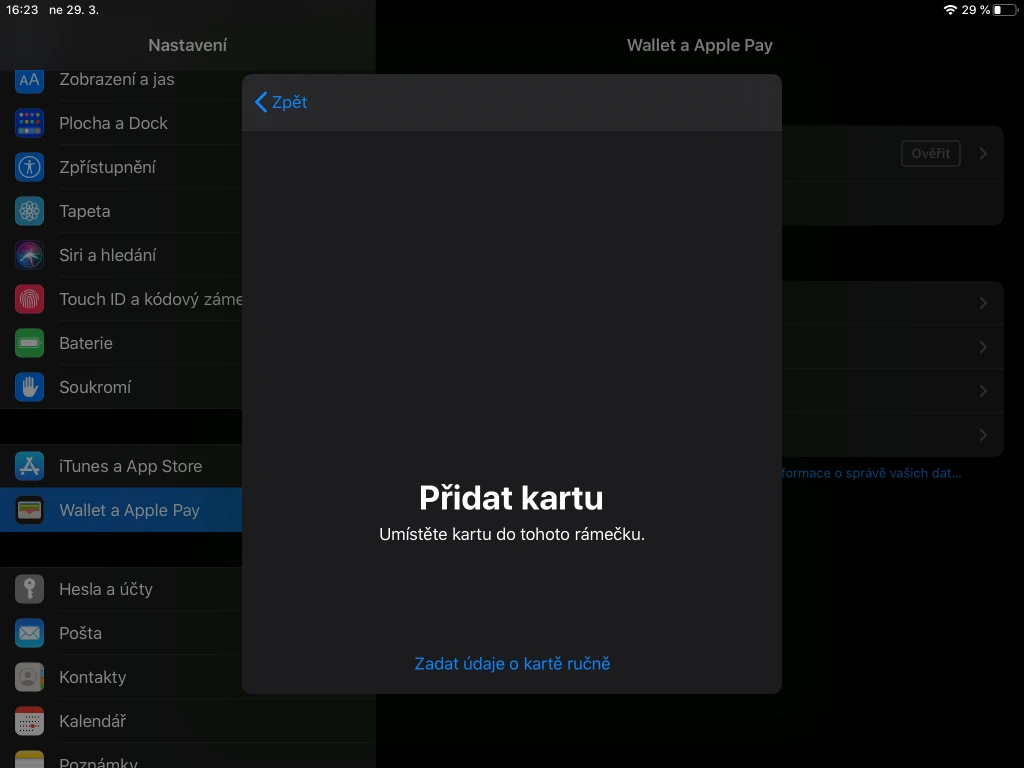Select Wallet a Apple Pay menu item
Image resolution: width=1024 pixels, height=768 pixels.
pyautogui.click(x=129, y=510)
